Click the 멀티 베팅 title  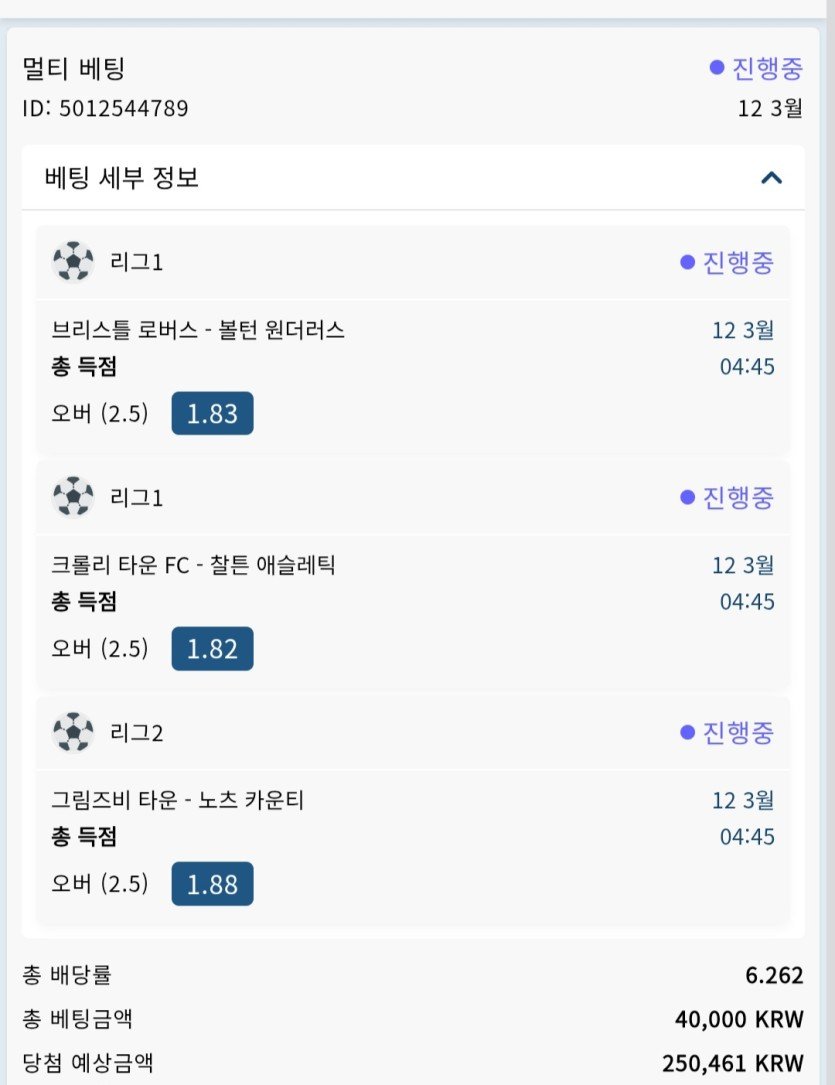tap(73, 69)
